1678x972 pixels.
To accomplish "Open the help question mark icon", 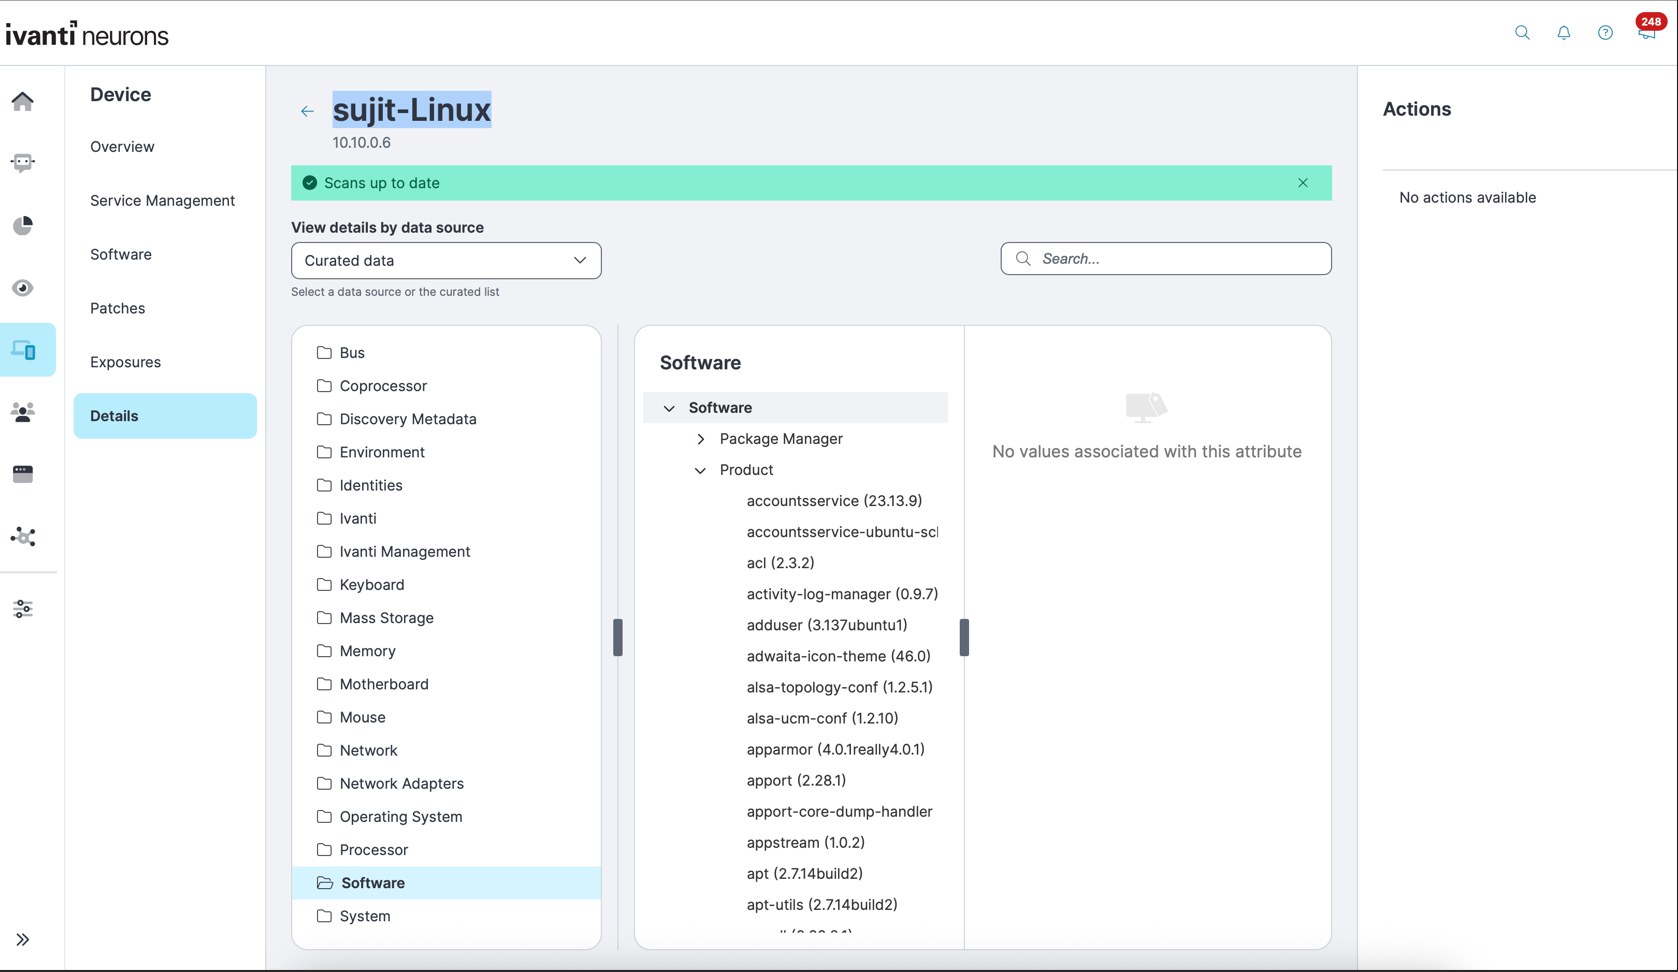I will point(1605,33).
